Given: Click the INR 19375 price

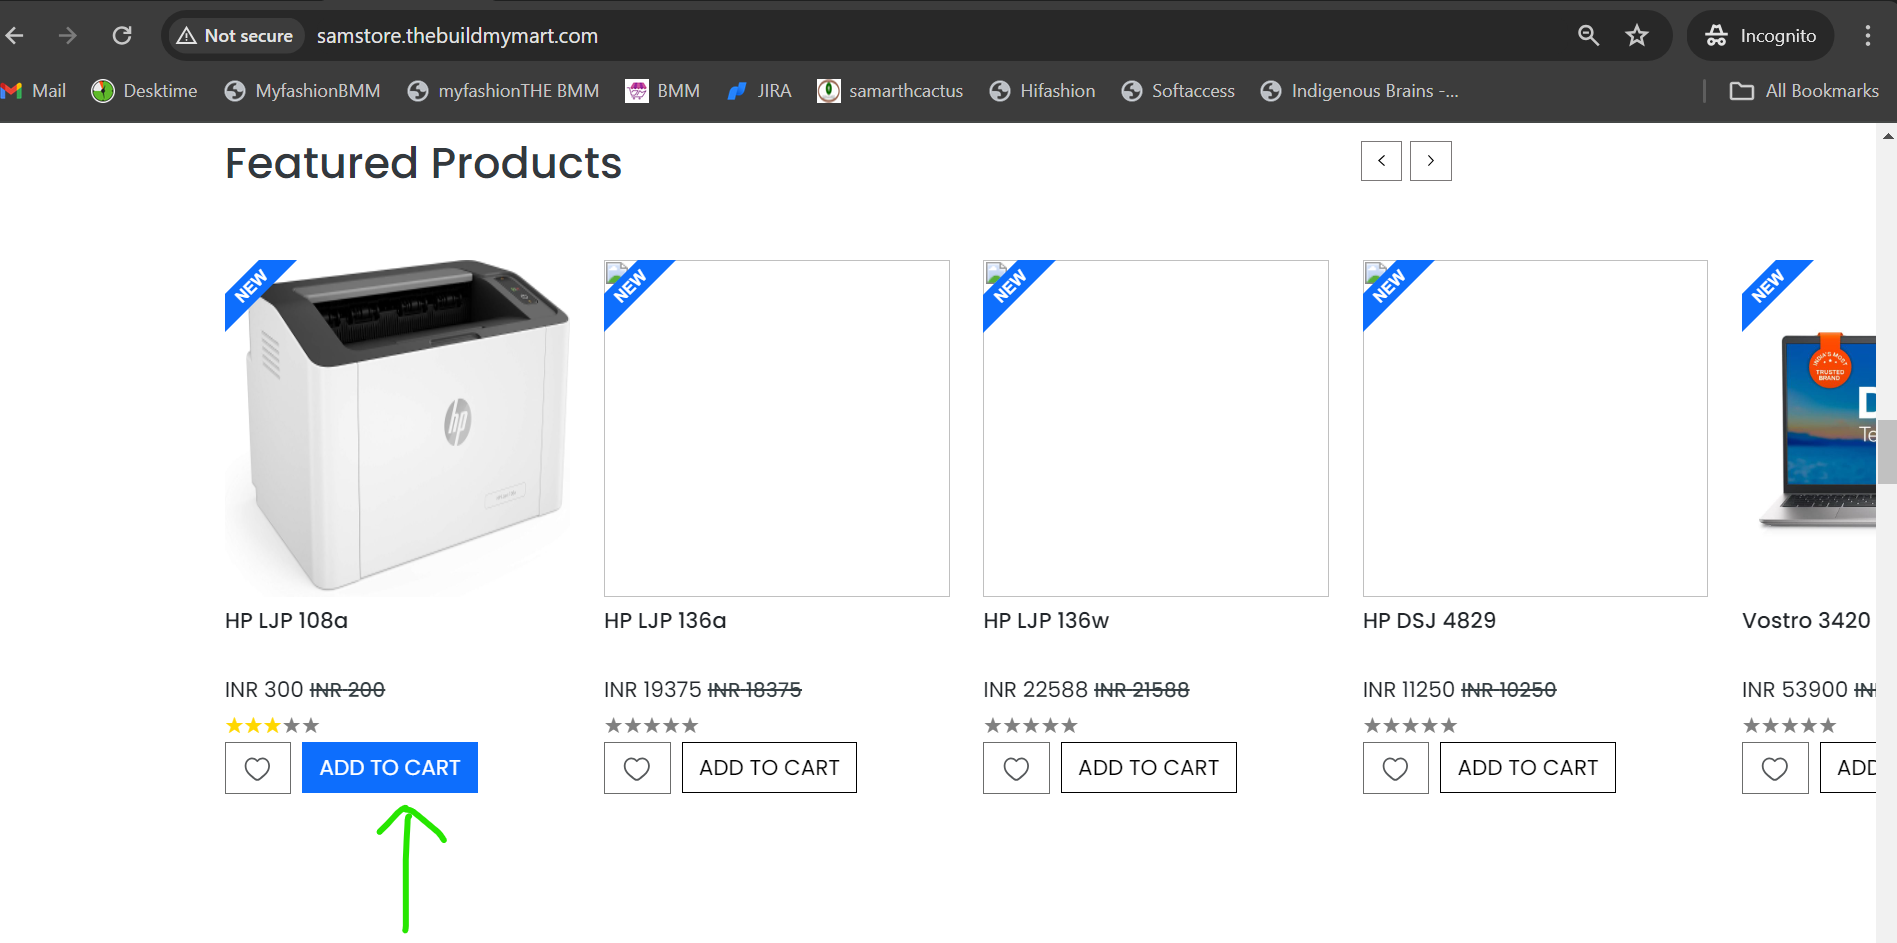Looking at the screenshot, I should (653, 690).
